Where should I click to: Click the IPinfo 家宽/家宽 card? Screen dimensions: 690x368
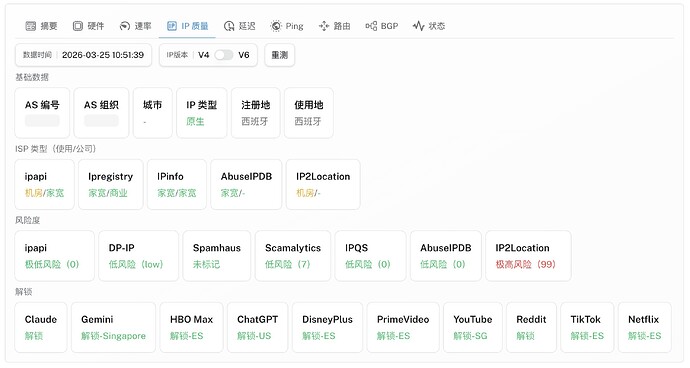click(x=176, y=184)
